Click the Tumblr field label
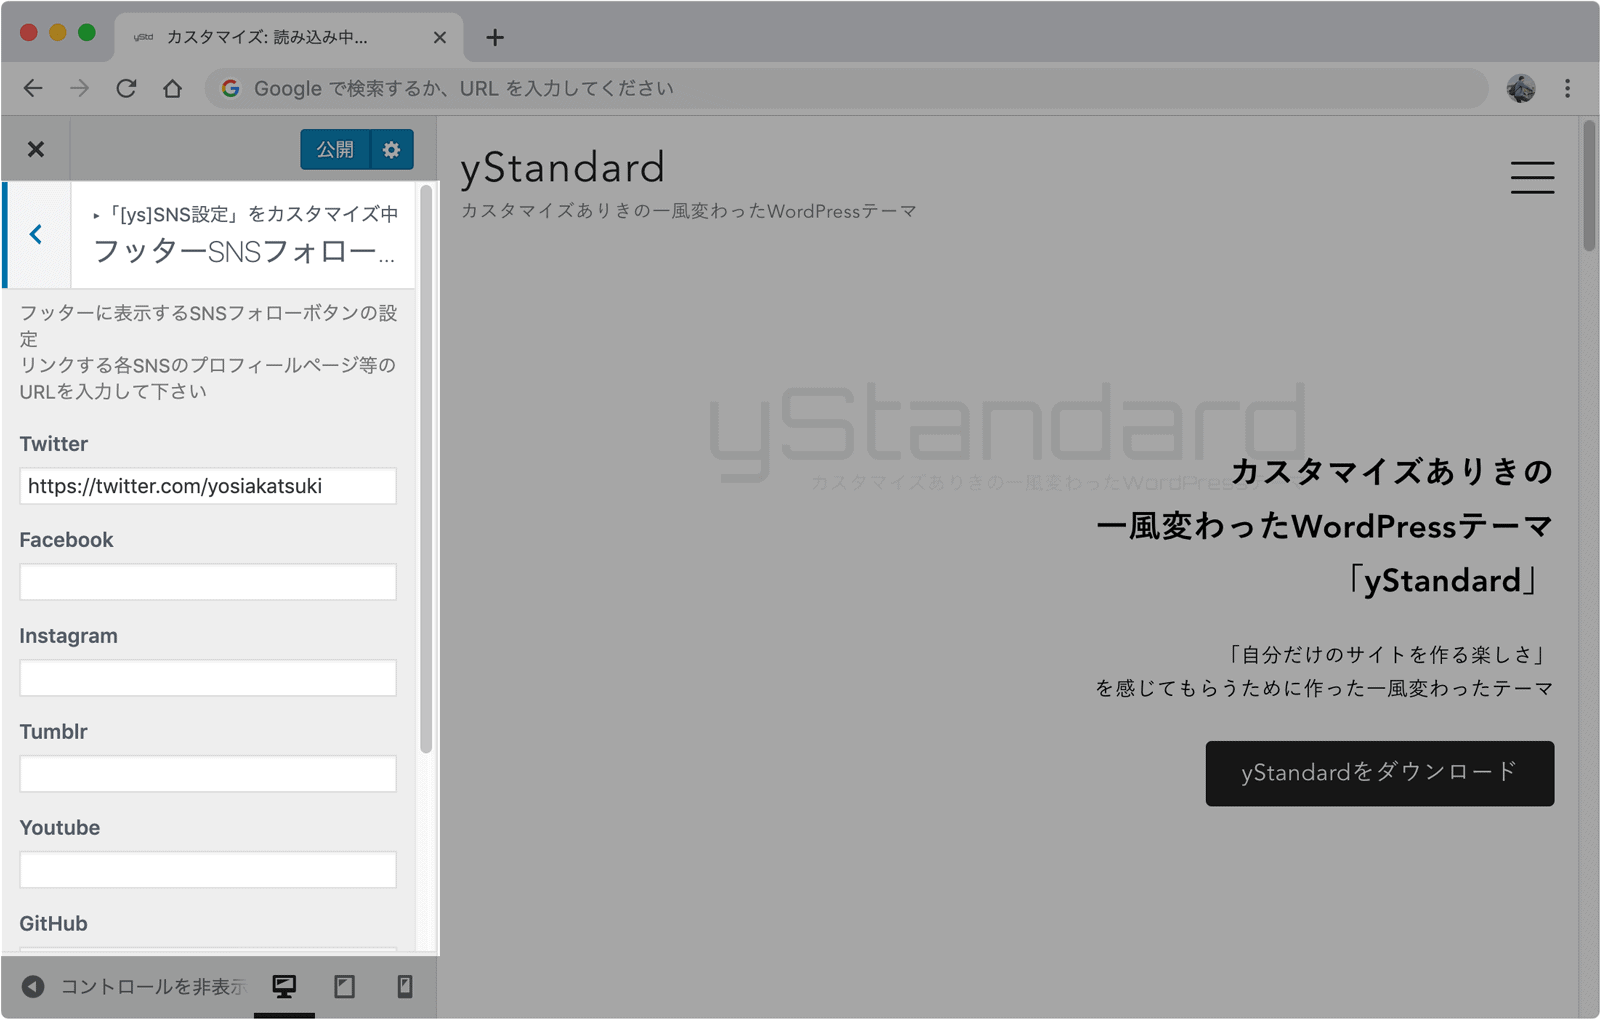 [54, 732]
